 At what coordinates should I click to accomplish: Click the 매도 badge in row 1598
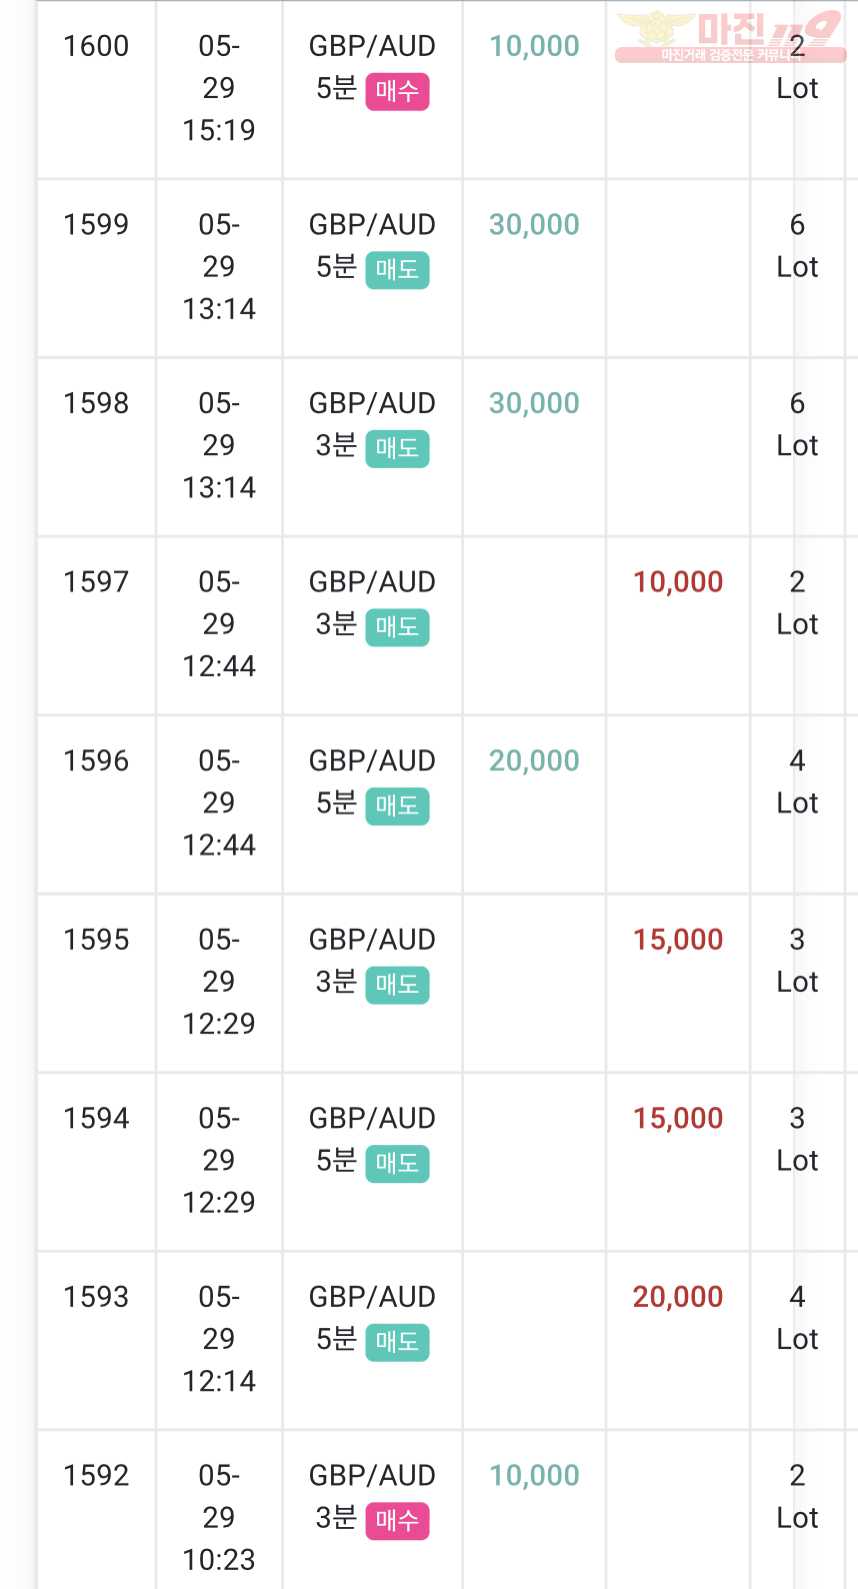point(397,449)
